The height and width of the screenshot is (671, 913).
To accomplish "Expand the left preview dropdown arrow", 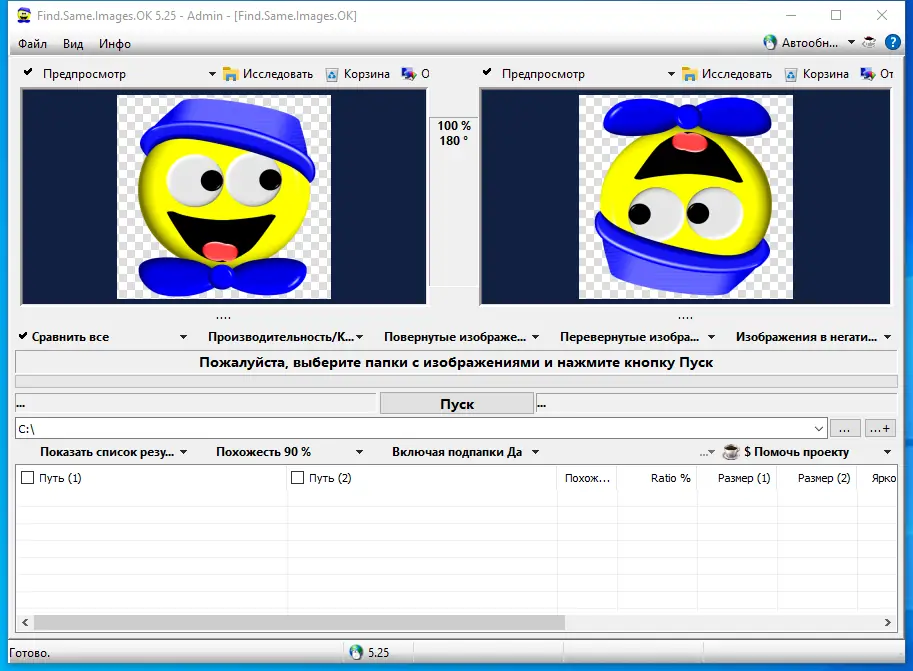I will pyautogui.click(x=212, y=74).
